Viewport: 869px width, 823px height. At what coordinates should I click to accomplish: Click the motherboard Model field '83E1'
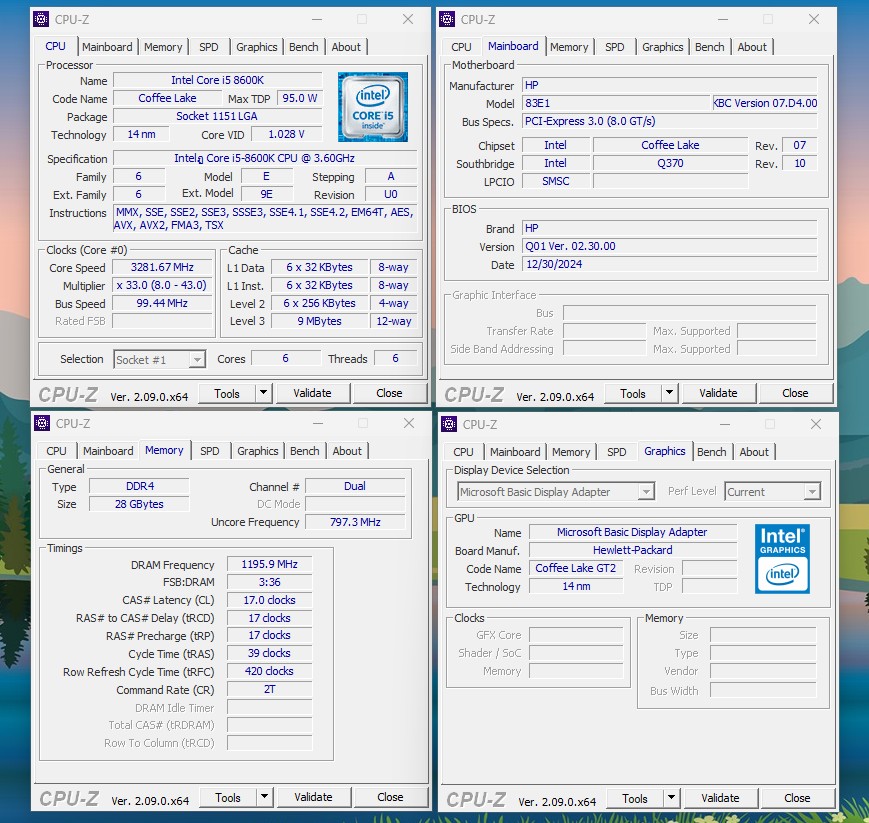tap(616, 103)
